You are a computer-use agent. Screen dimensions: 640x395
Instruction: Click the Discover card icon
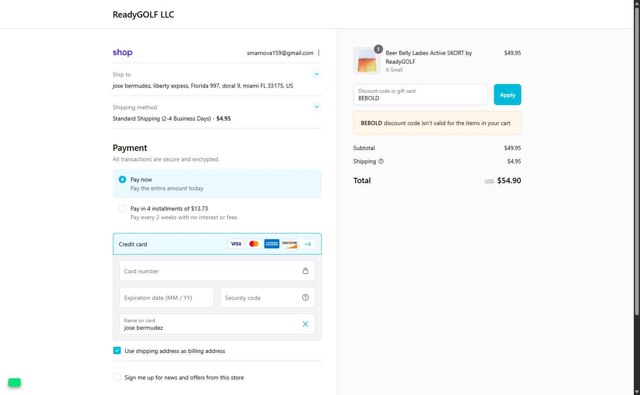point(289,244)
